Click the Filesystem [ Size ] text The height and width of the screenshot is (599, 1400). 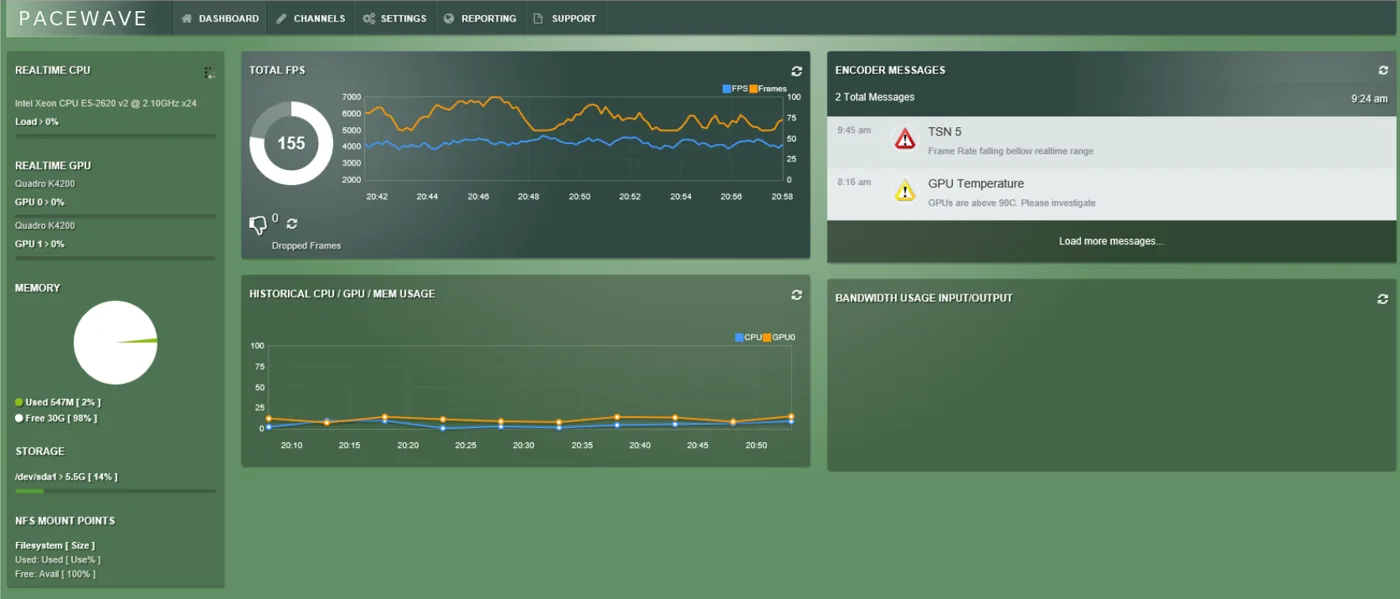tap(55, 546)
